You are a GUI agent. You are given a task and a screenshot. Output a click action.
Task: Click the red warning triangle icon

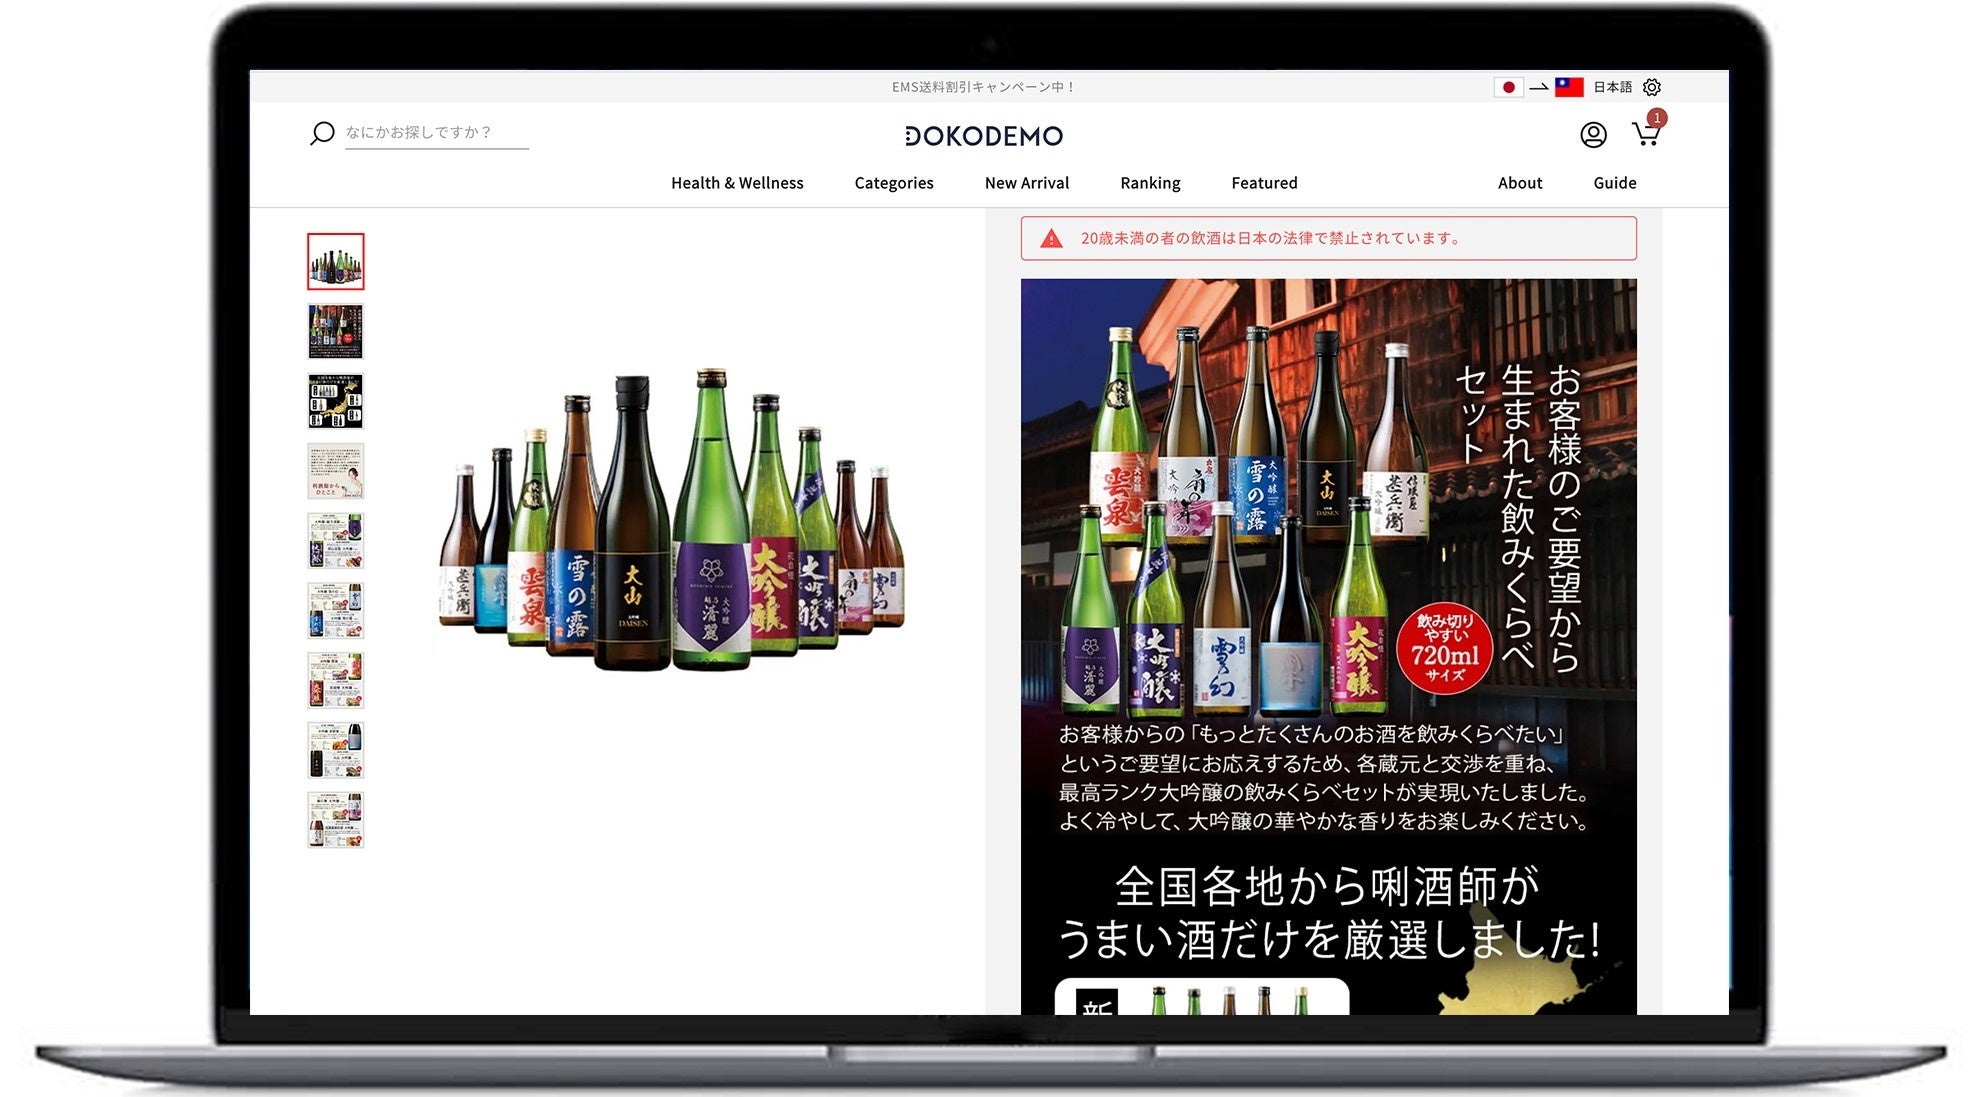click(x=1051, y=239)
